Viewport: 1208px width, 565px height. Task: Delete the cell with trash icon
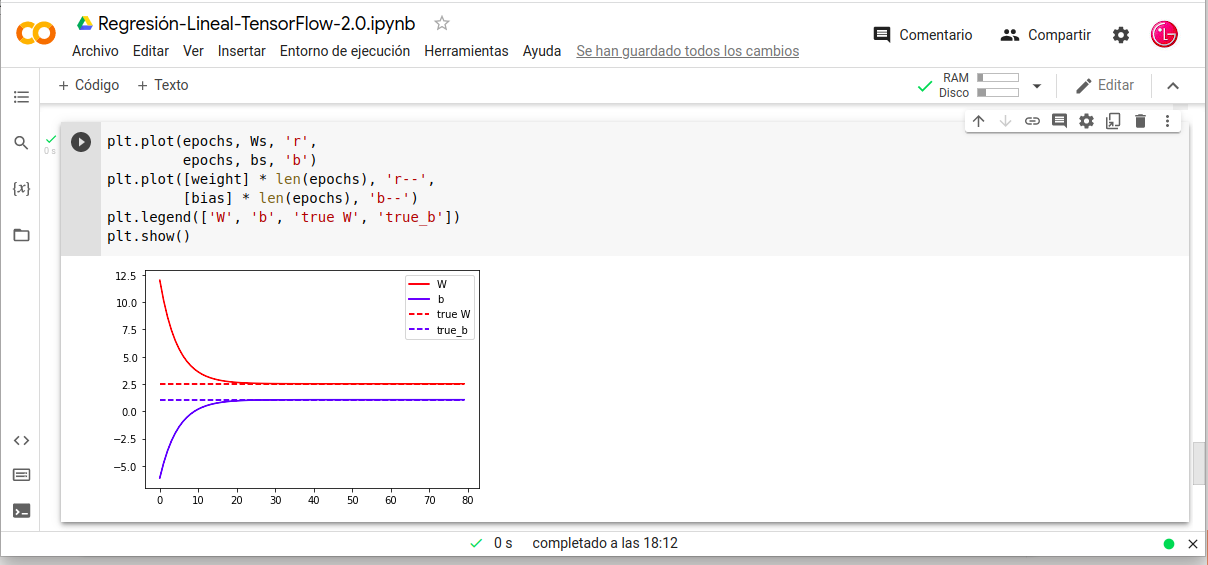1140,121
